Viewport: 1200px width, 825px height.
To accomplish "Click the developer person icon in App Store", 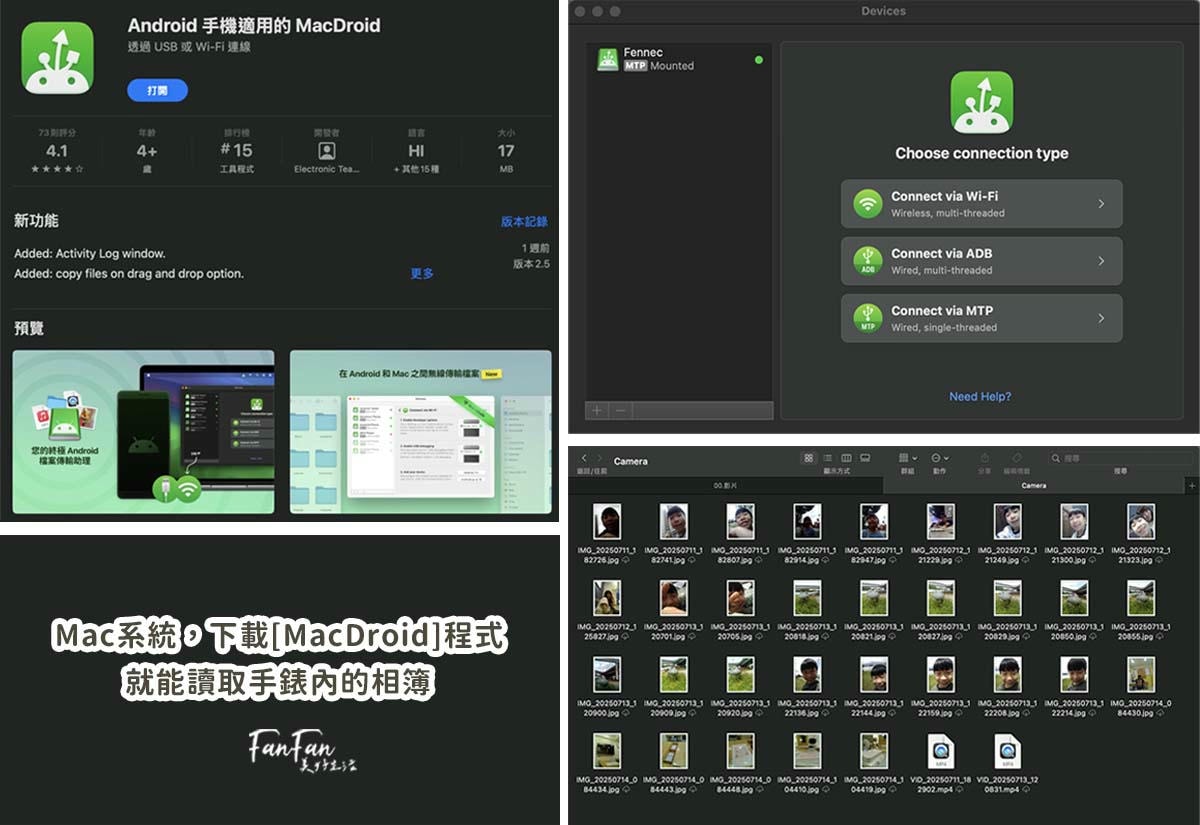I will [326, 150].
